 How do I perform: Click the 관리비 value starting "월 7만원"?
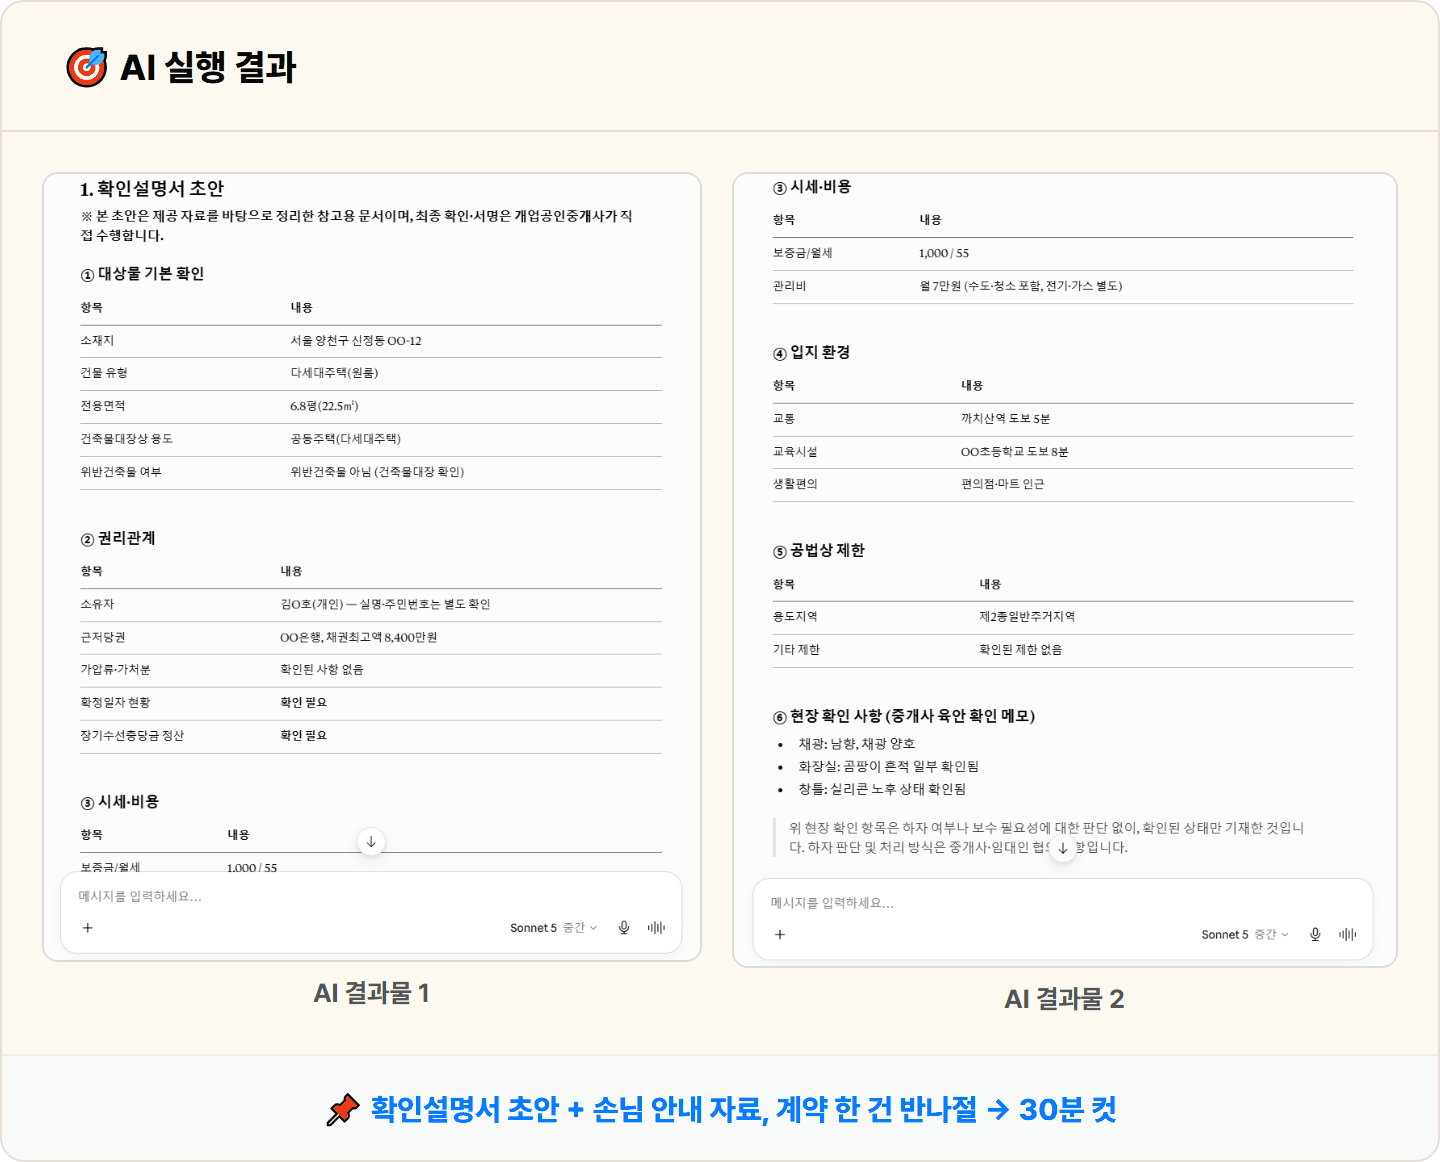1021,286
